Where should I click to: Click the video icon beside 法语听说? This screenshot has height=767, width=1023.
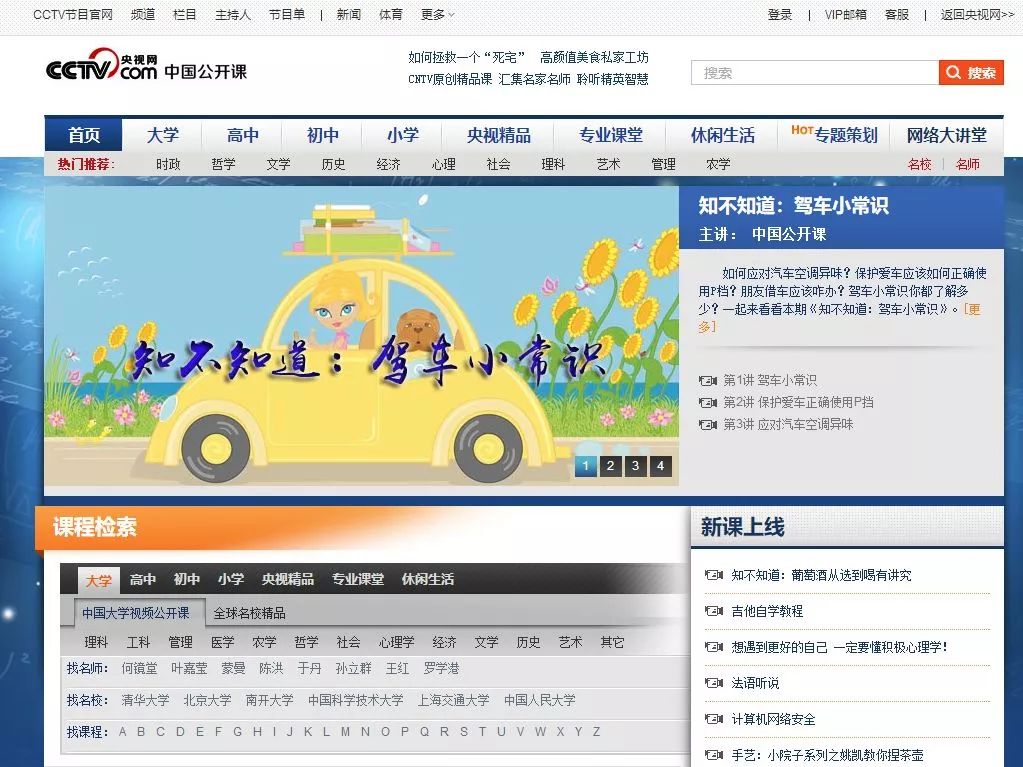point(712,682)
